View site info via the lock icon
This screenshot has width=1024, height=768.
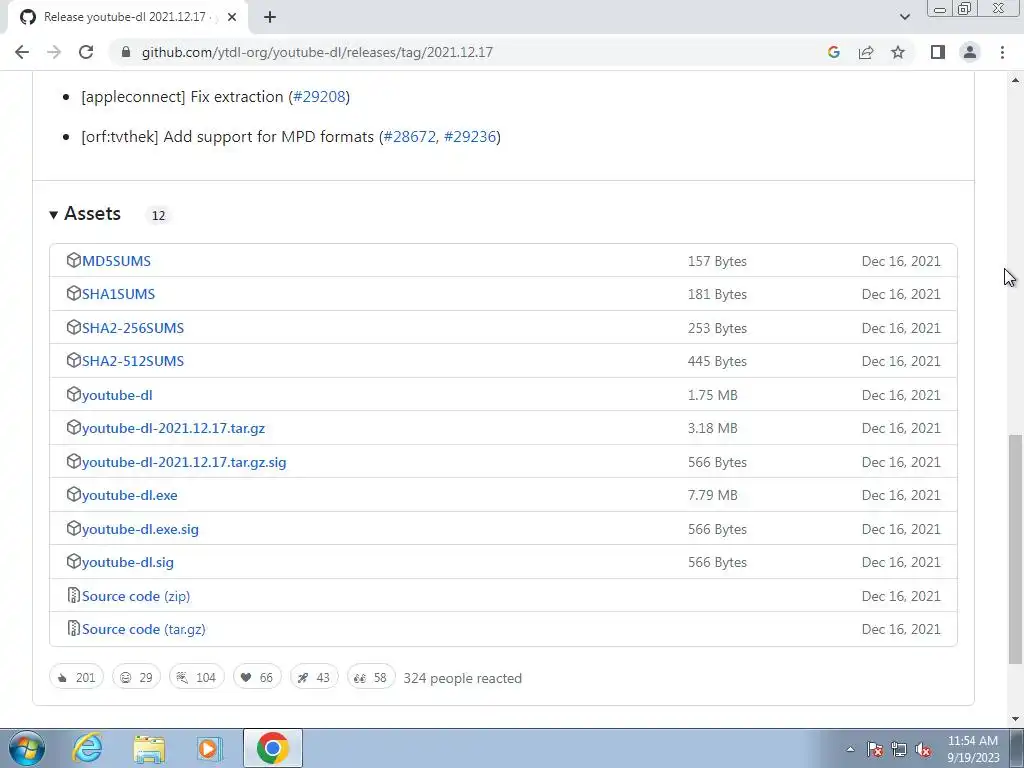point(126,52)
